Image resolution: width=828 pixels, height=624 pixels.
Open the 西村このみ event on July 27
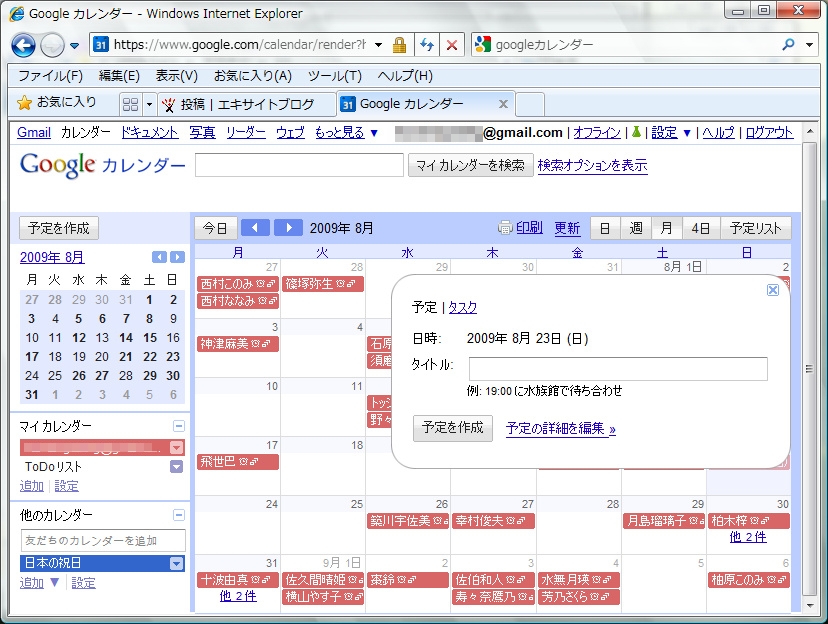238,284
